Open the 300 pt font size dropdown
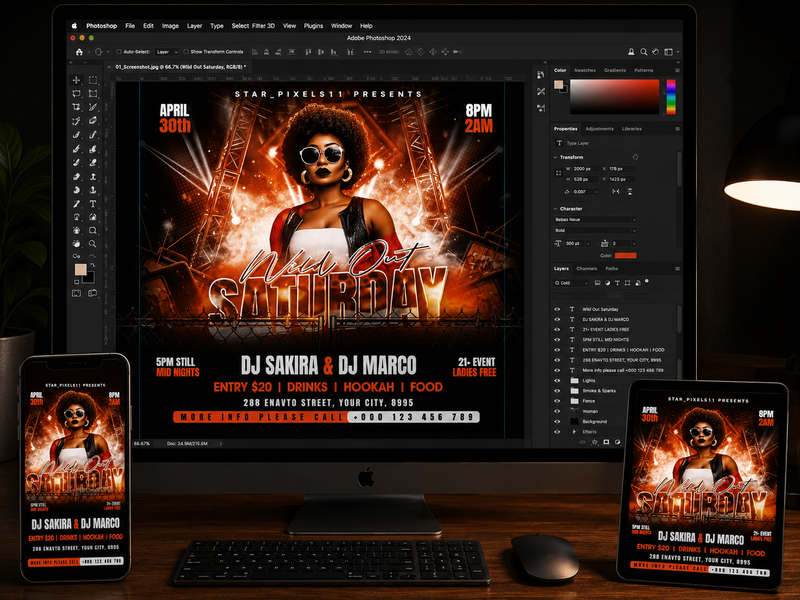Image resolution: width=800 pixels, height=600 pixels. tap(577, 244)
